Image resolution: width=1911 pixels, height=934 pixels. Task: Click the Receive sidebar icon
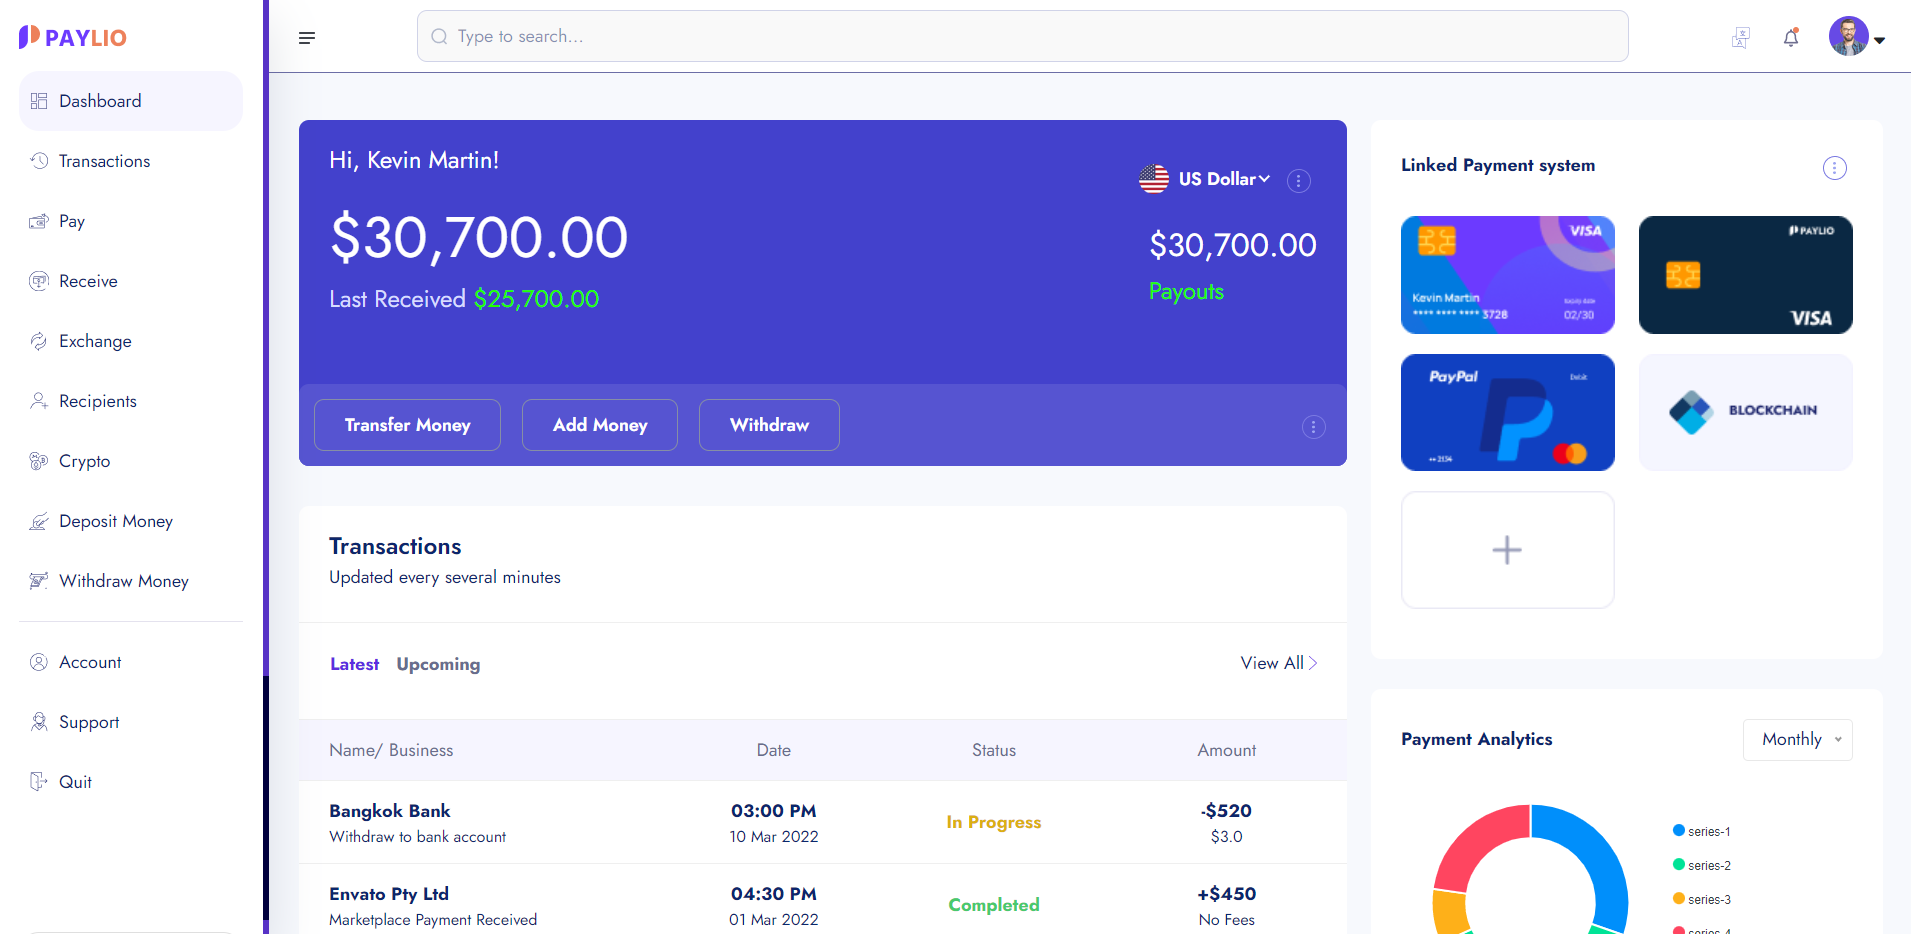pyautogui.click(x=39, y=281)
